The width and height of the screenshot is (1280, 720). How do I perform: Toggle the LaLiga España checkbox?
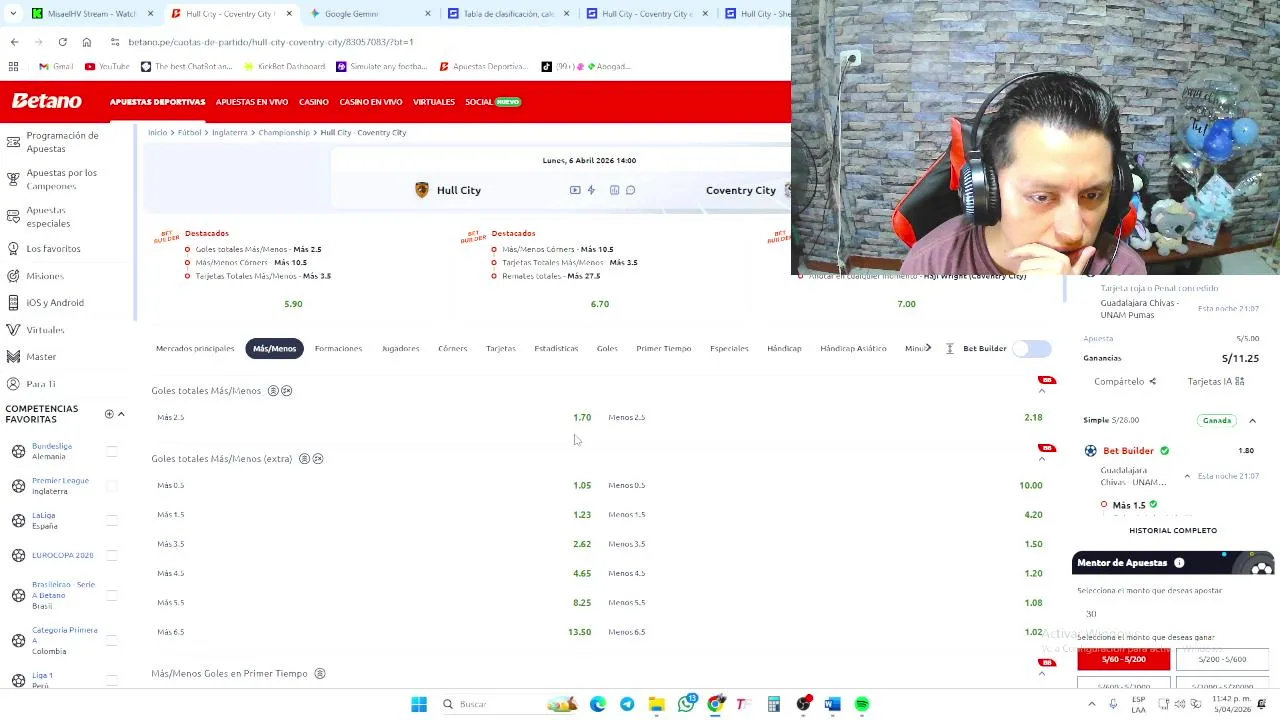(x=111, y=520)
